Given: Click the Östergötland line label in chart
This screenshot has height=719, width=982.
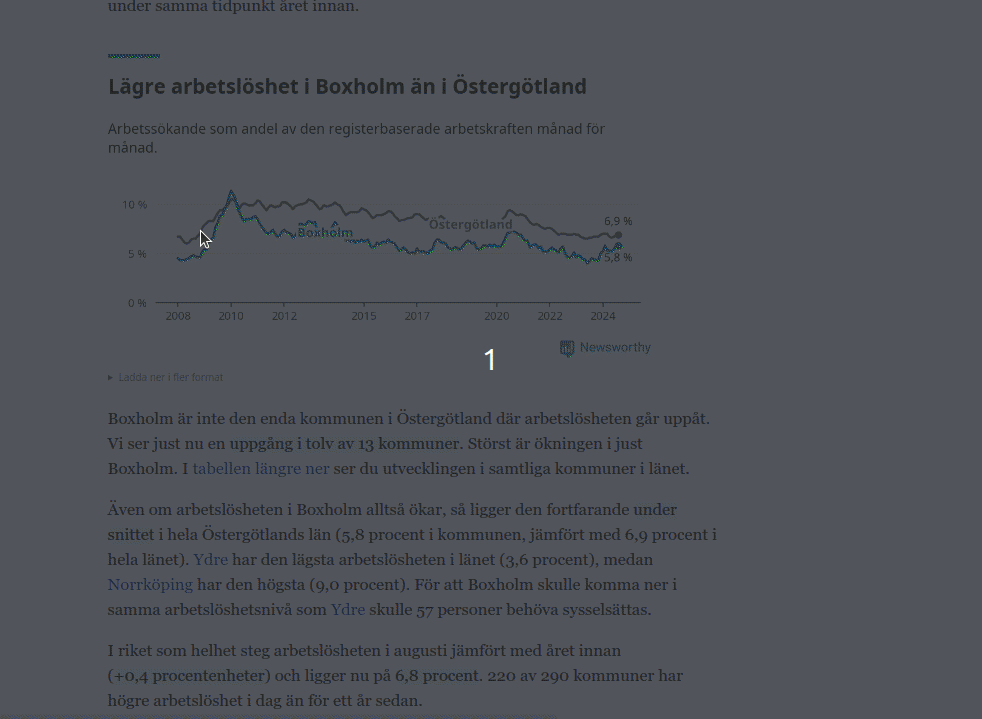Looking at the screenshot, I should click(x=470, y=225).
